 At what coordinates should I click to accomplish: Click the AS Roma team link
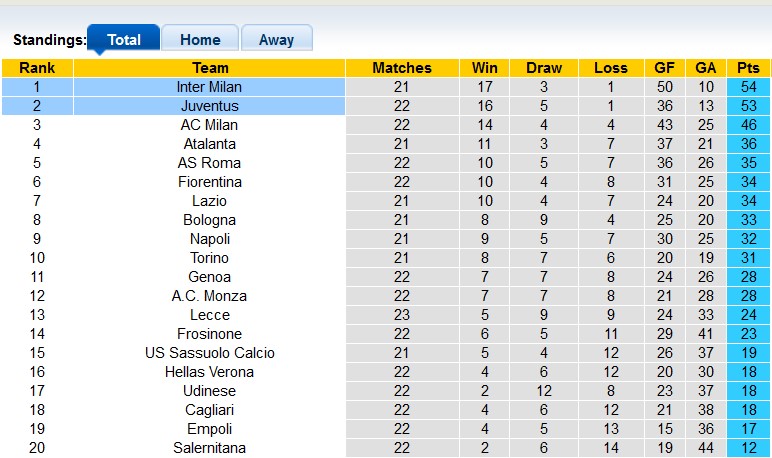(x=210, y=163)
